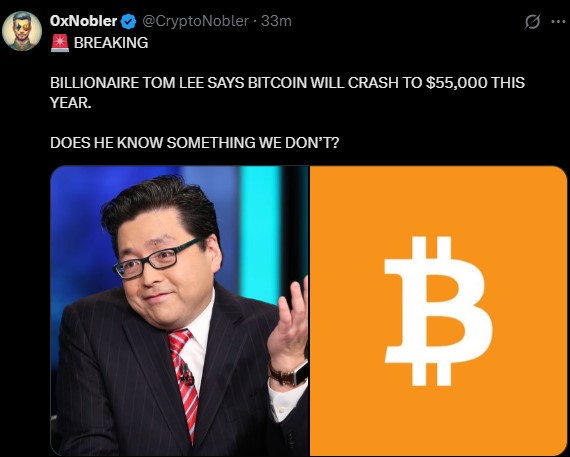Open the Tom Lee photo's blue studio backdrop

click(x=78, y=225)
